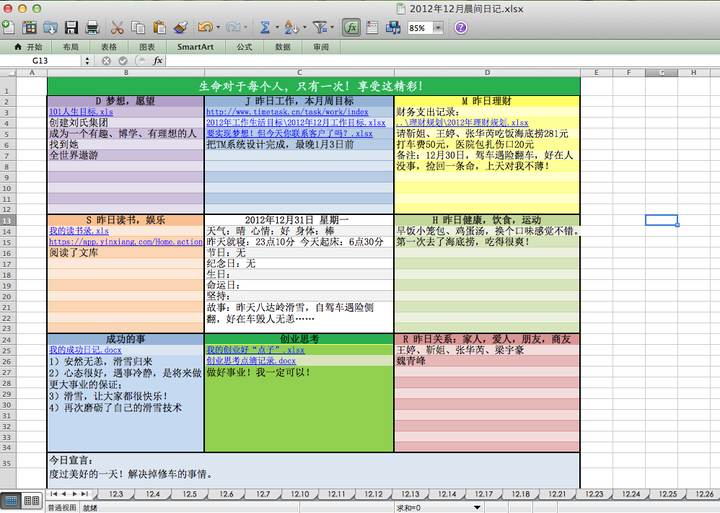
Task: Open the 我的成功日记.docx link
Action: (x=85, y=350)
